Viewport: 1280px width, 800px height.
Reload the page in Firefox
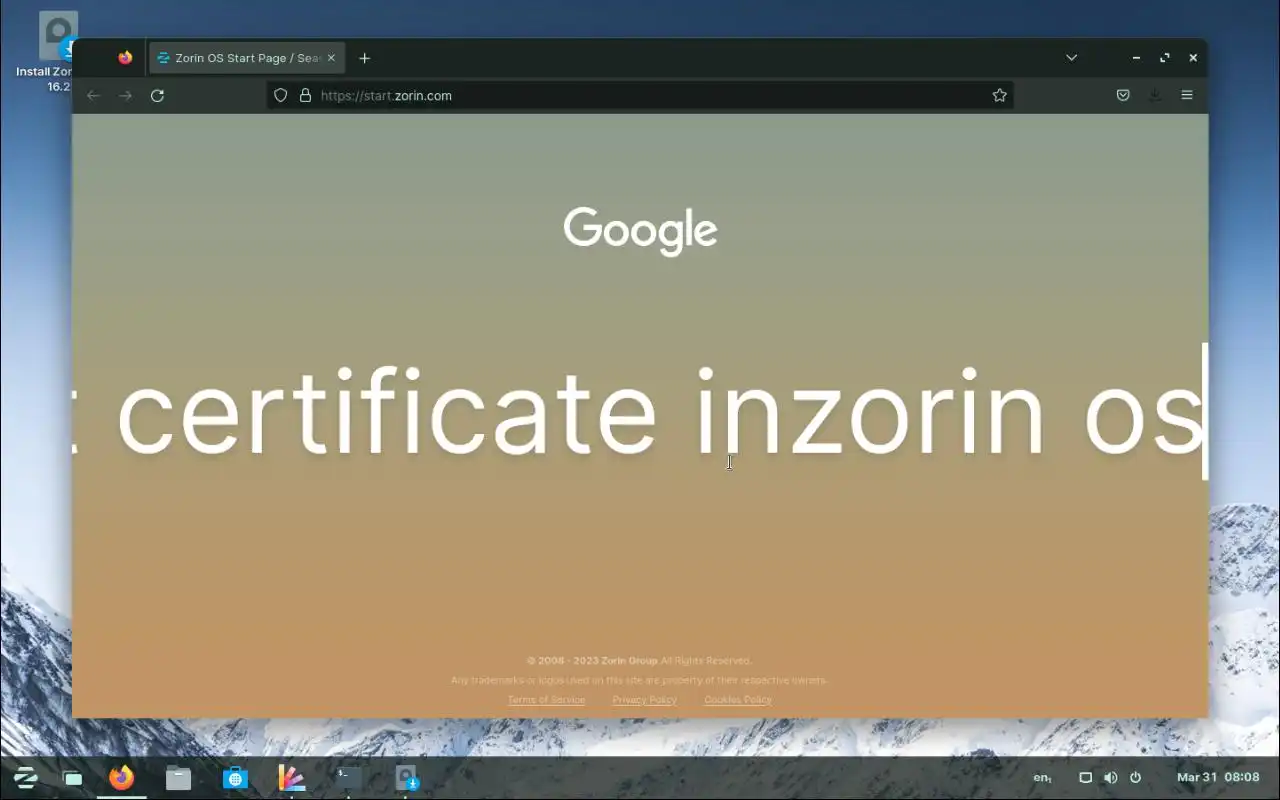157,95
